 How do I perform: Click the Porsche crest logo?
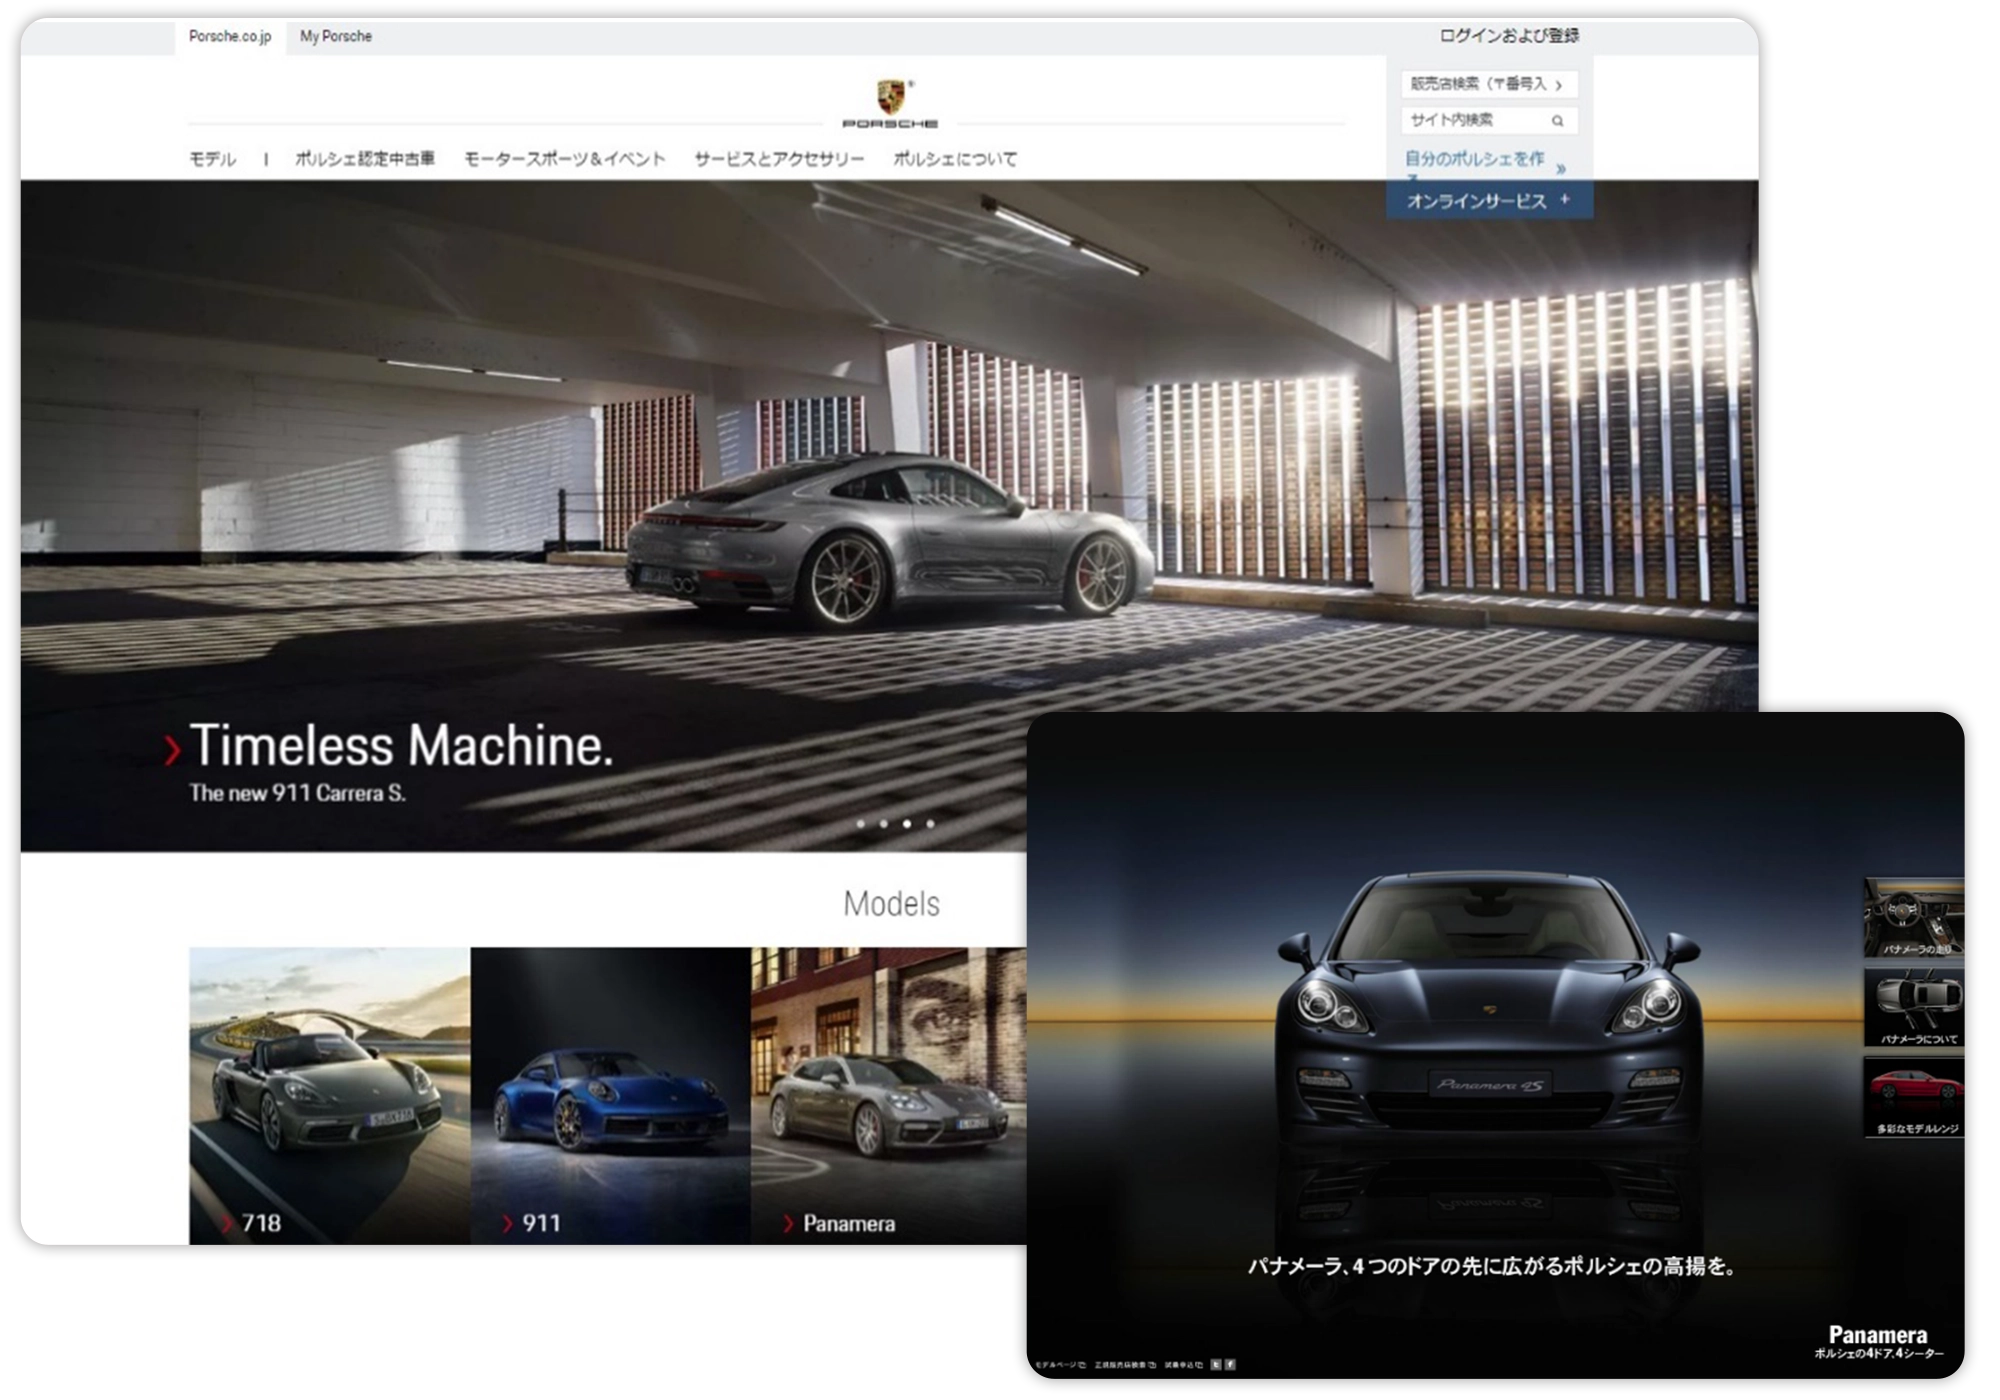coord(890,97)
